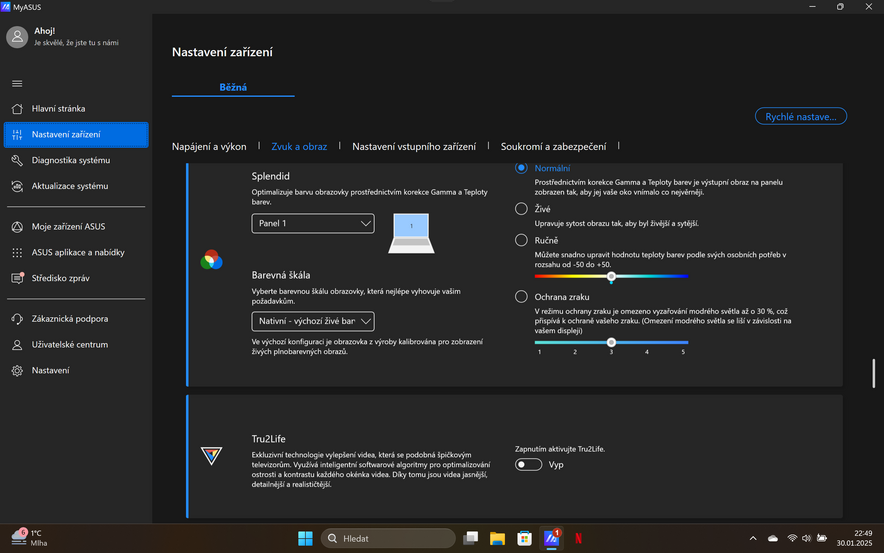The height and width of the screenshot is (553, 884).
Task: Open Zákaznická podpora headset icon
Action: point(17,319)
